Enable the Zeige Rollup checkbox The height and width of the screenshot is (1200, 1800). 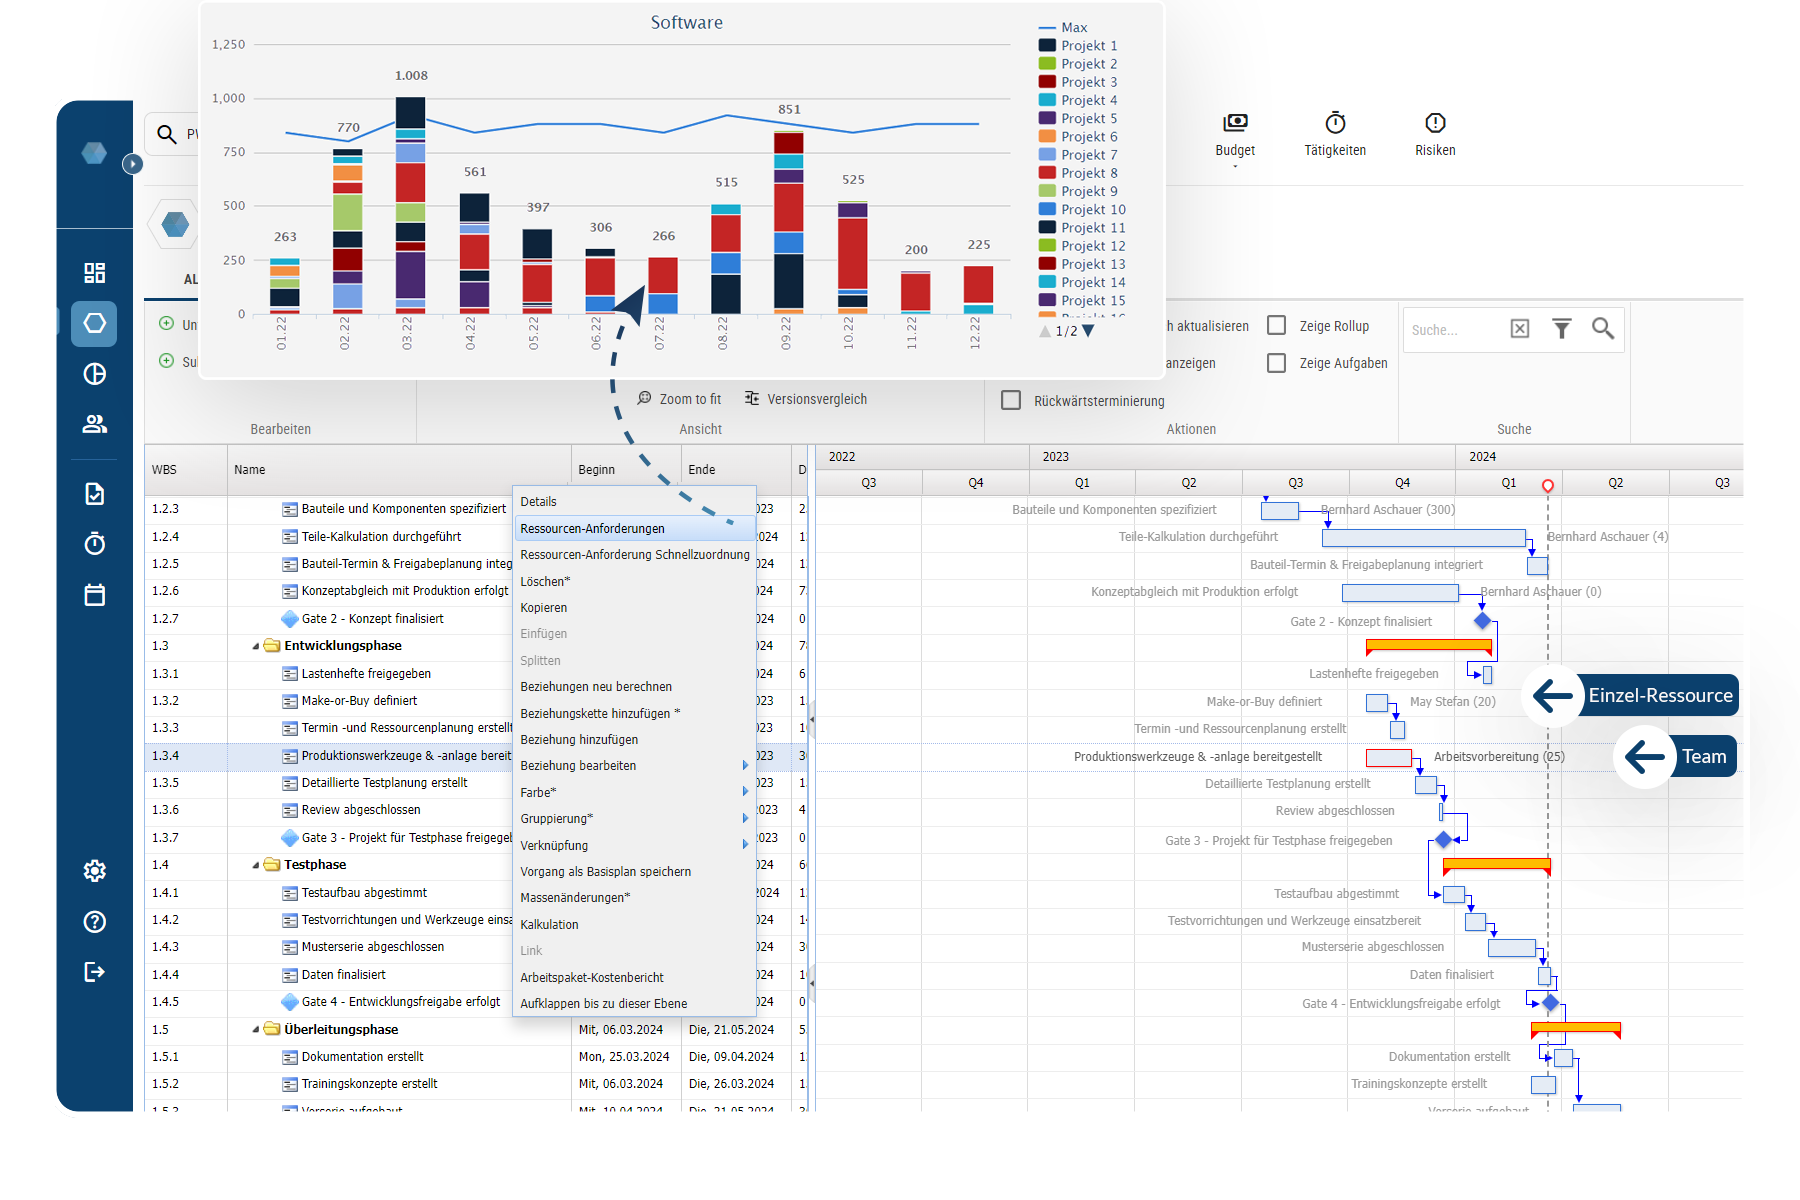(x=1277, y=326)
